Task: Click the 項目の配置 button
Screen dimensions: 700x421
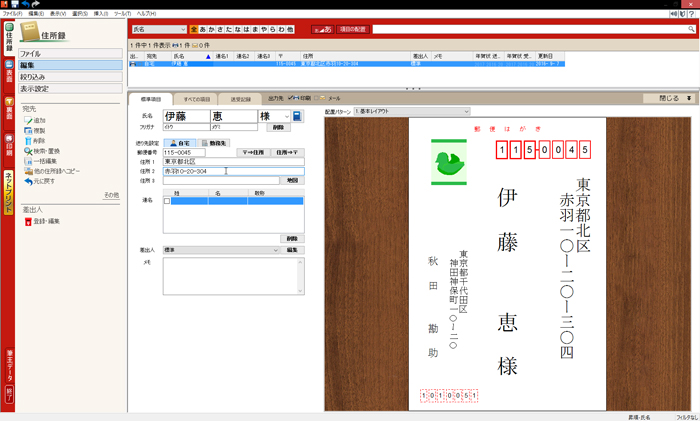Action: point(352,30)
